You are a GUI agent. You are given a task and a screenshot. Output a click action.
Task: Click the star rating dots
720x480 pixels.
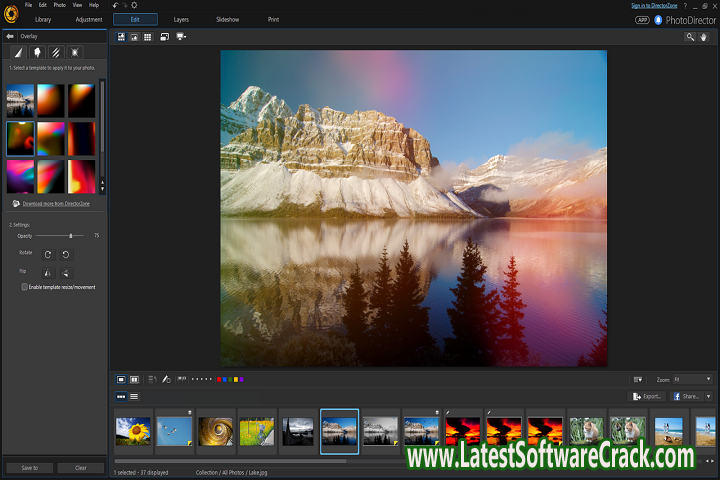point(202,379)
